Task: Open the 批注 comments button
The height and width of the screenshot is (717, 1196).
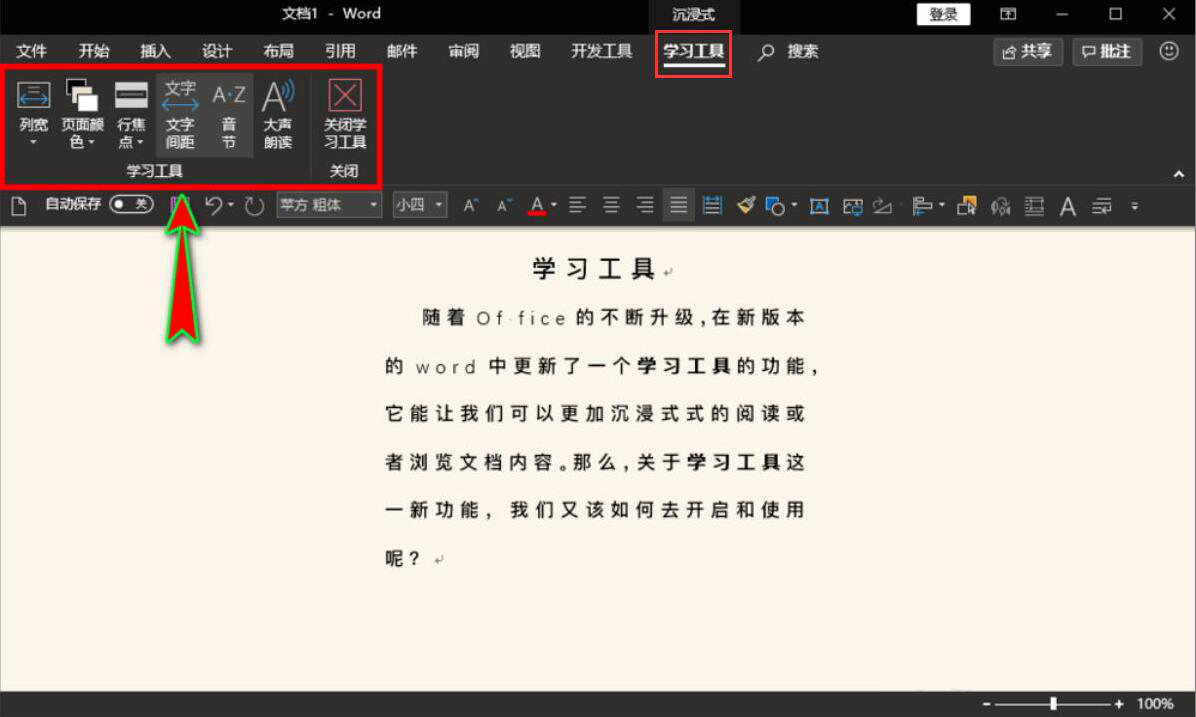Action: coord(1107,52)
